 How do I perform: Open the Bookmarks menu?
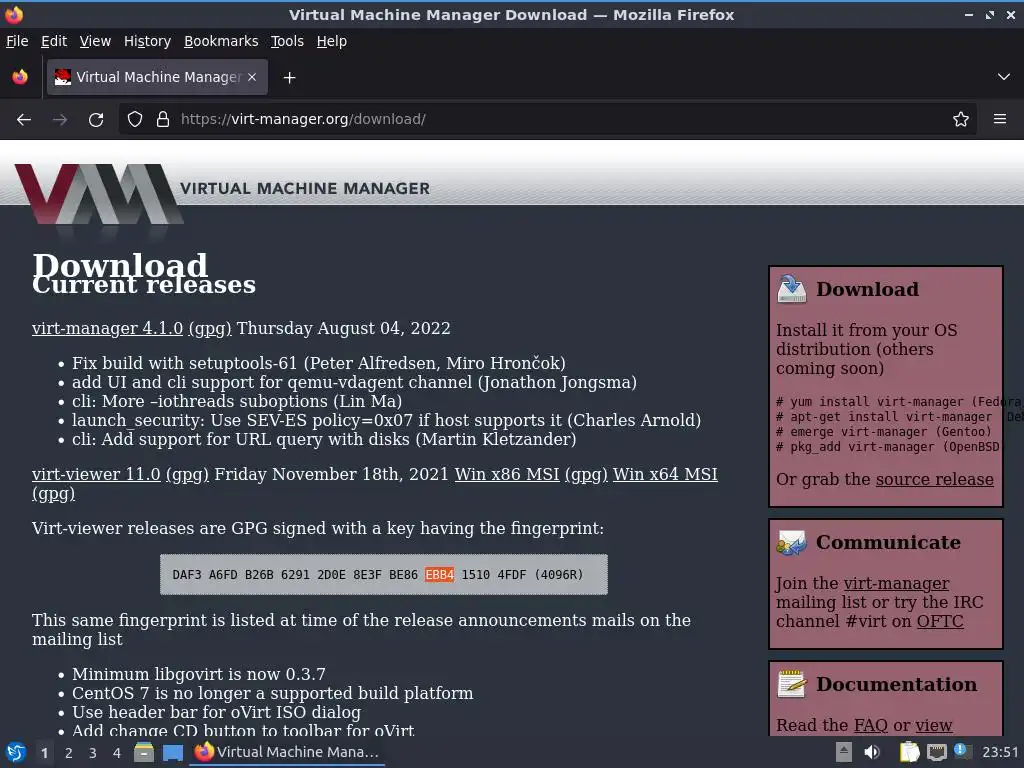click(x=221, y=41)
